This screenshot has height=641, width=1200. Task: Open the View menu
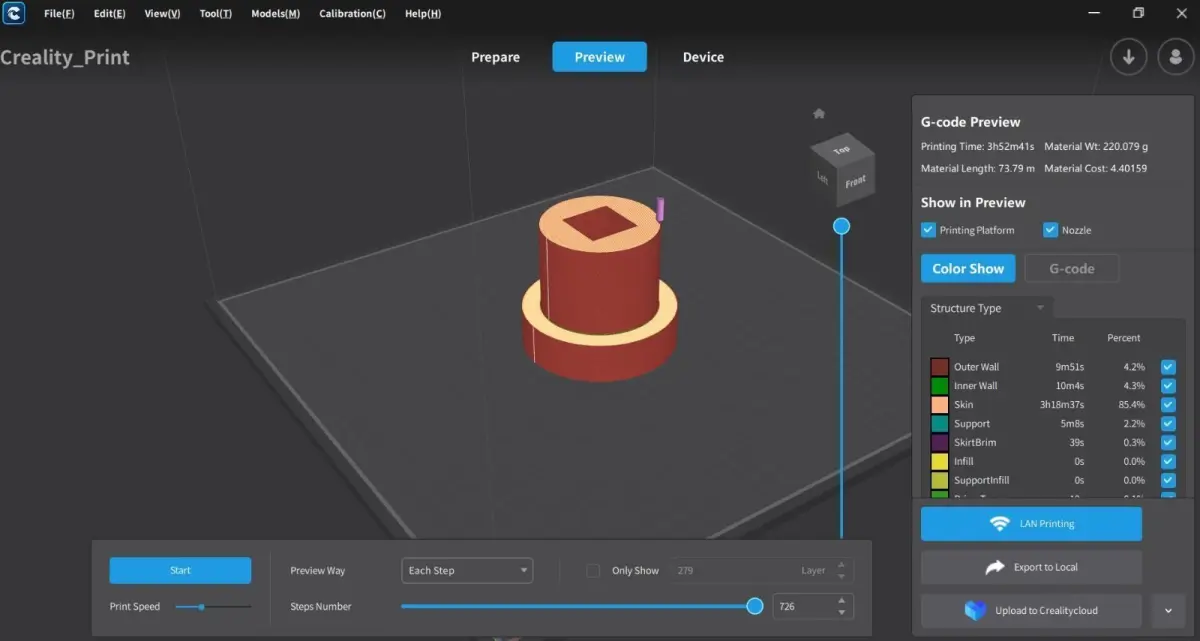(163, 14)
